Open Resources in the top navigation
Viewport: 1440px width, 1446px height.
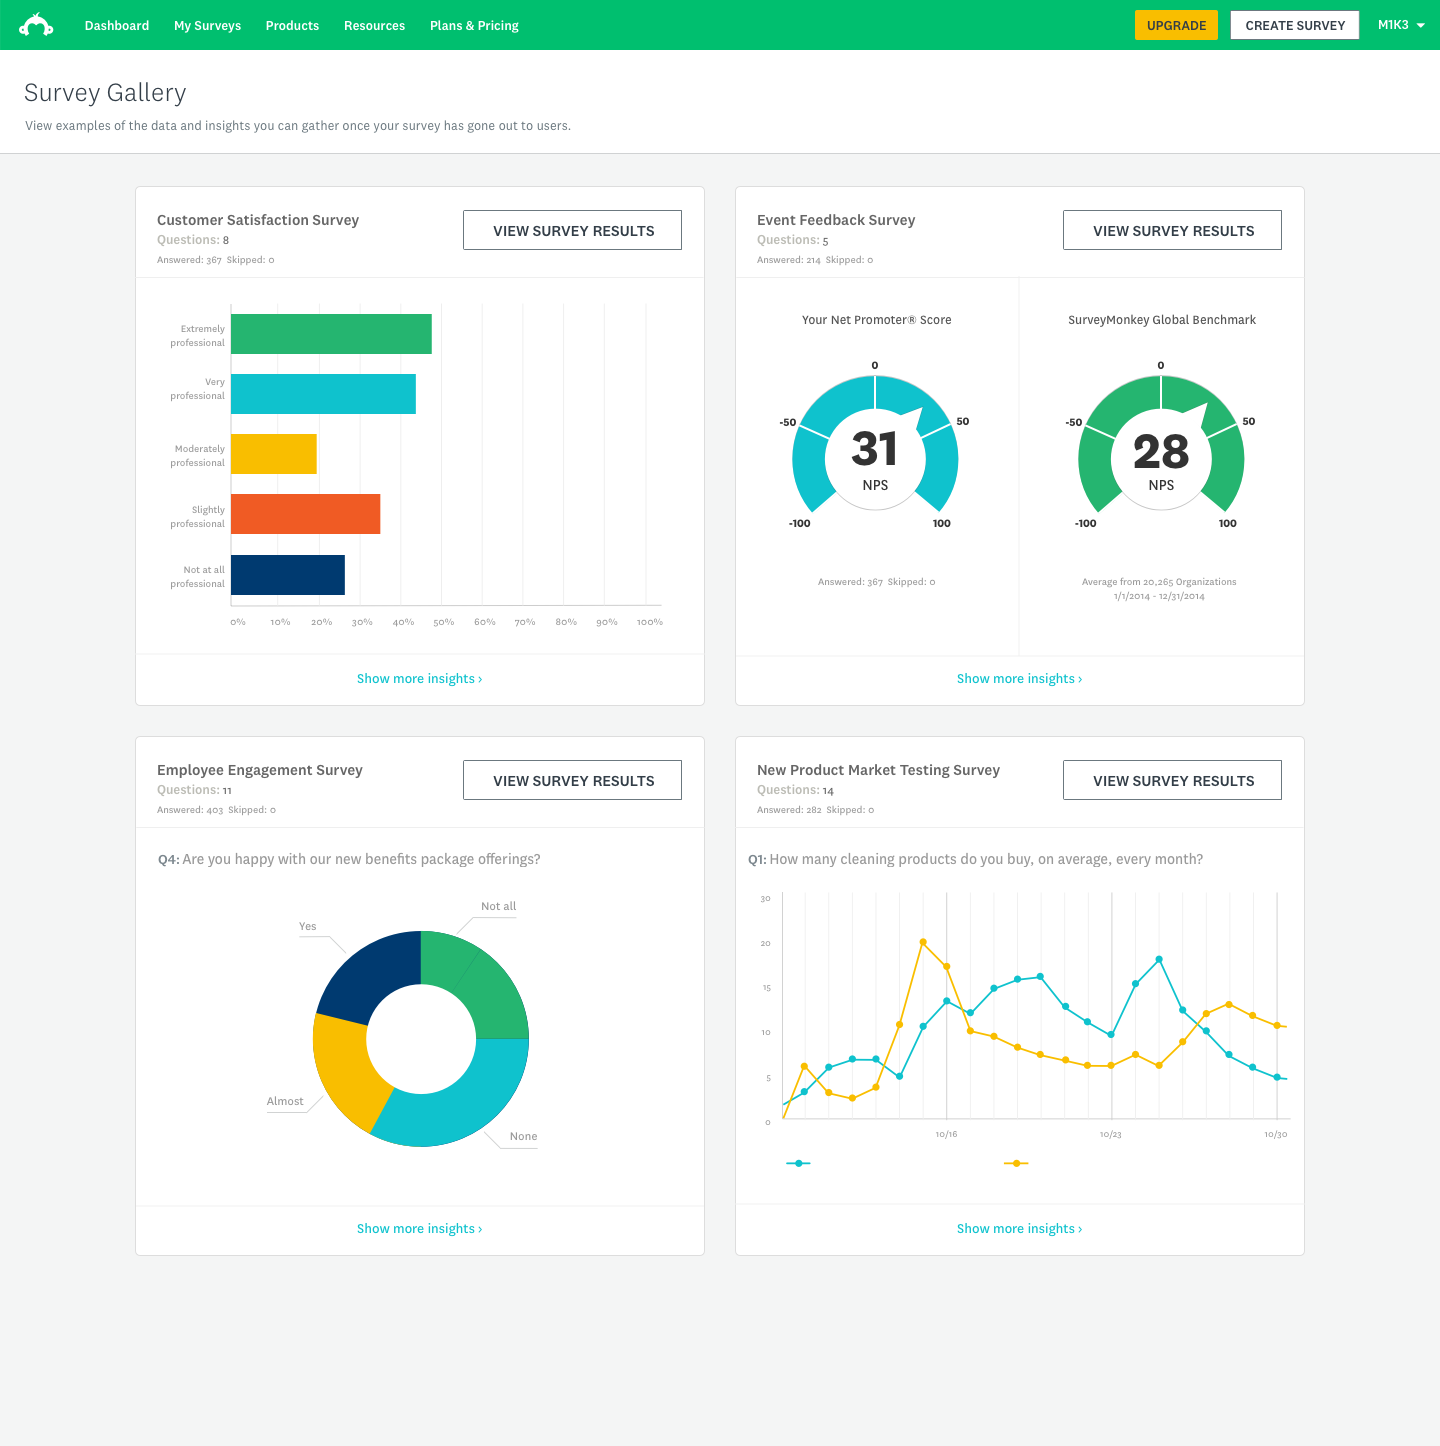pyautogui.click(x=374, y=26)
